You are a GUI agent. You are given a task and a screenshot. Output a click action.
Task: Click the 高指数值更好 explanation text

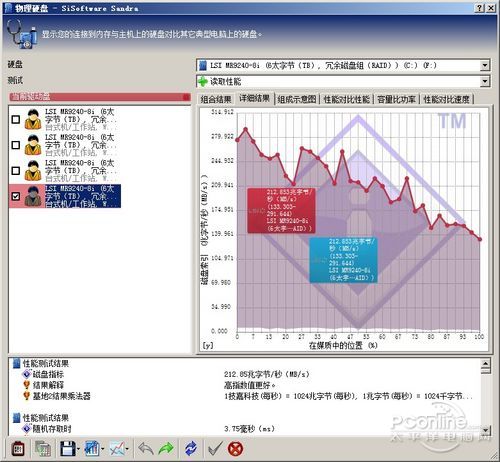point(249,385)
